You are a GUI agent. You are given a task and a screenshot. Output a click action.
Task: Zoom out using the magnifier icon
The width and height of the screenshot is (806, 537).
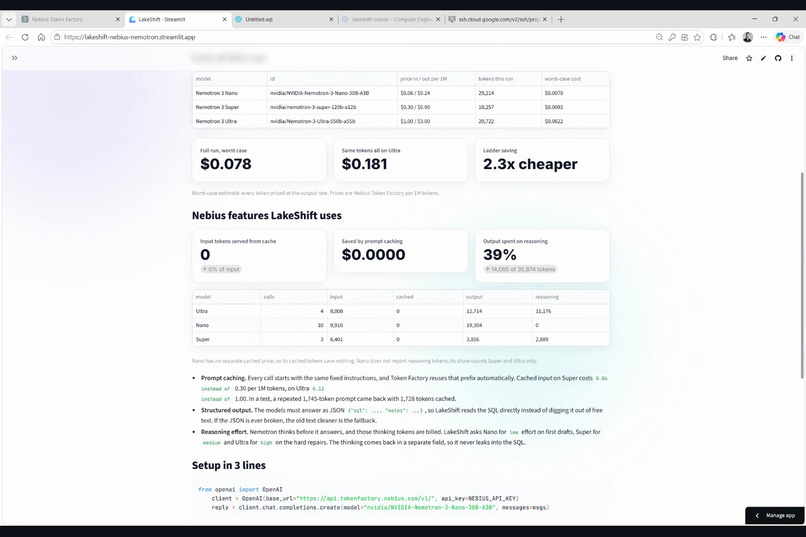click(659, 37)
